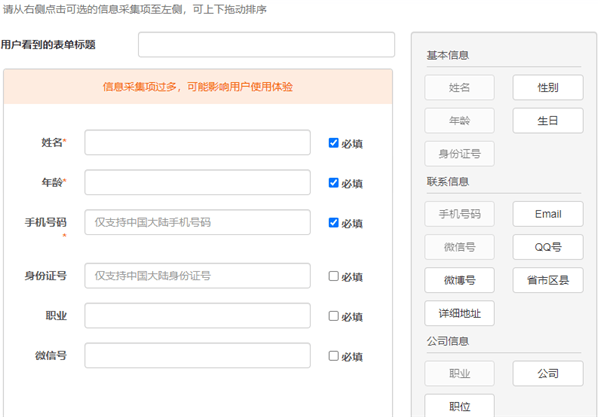Add the 性别 item to the form

[x=548, y=88]
